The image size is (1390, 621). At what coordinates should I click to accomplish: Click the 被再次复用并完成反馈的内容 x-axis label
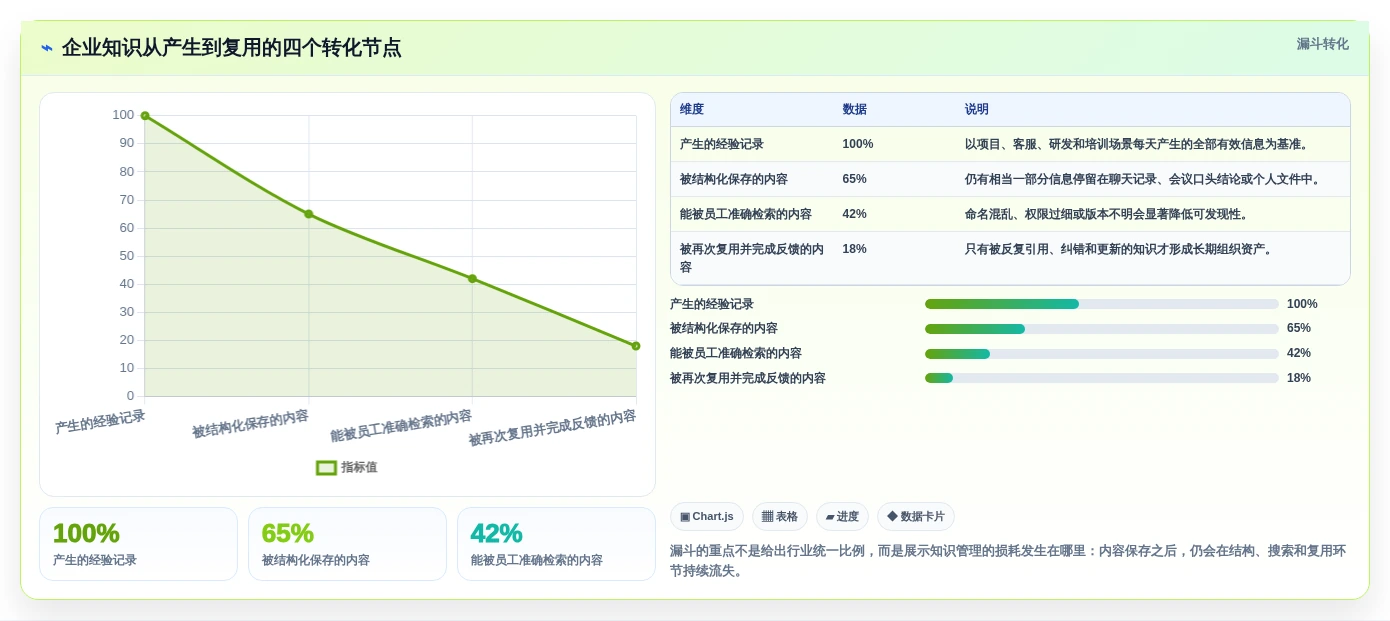(552, 428)
